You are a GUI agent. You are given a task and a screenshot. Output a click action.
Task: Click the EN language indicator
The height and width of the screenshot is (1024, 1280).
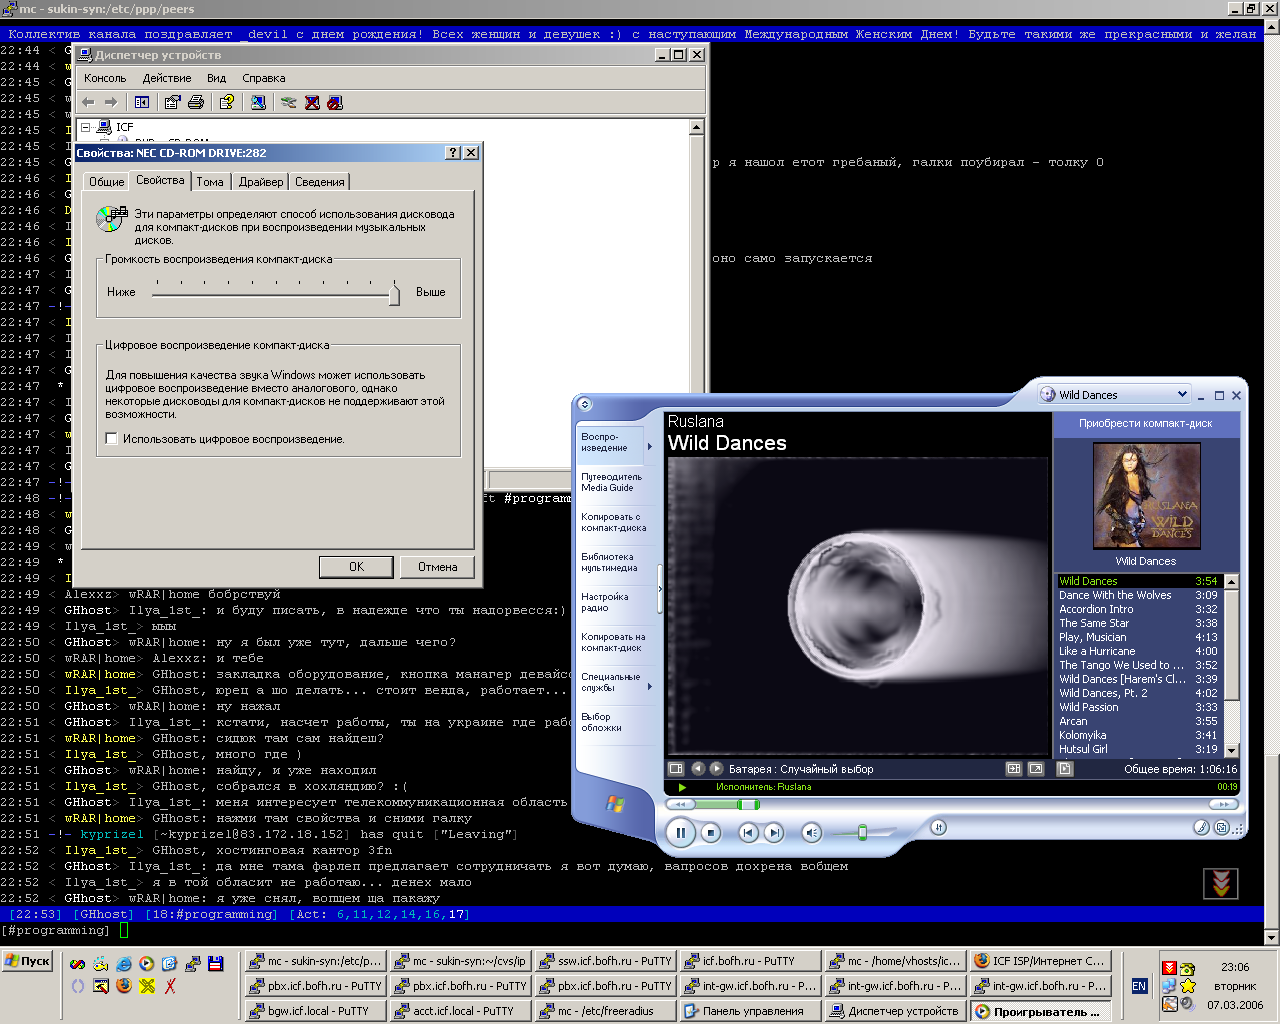pyautogui.click(x=1139, y=986)
